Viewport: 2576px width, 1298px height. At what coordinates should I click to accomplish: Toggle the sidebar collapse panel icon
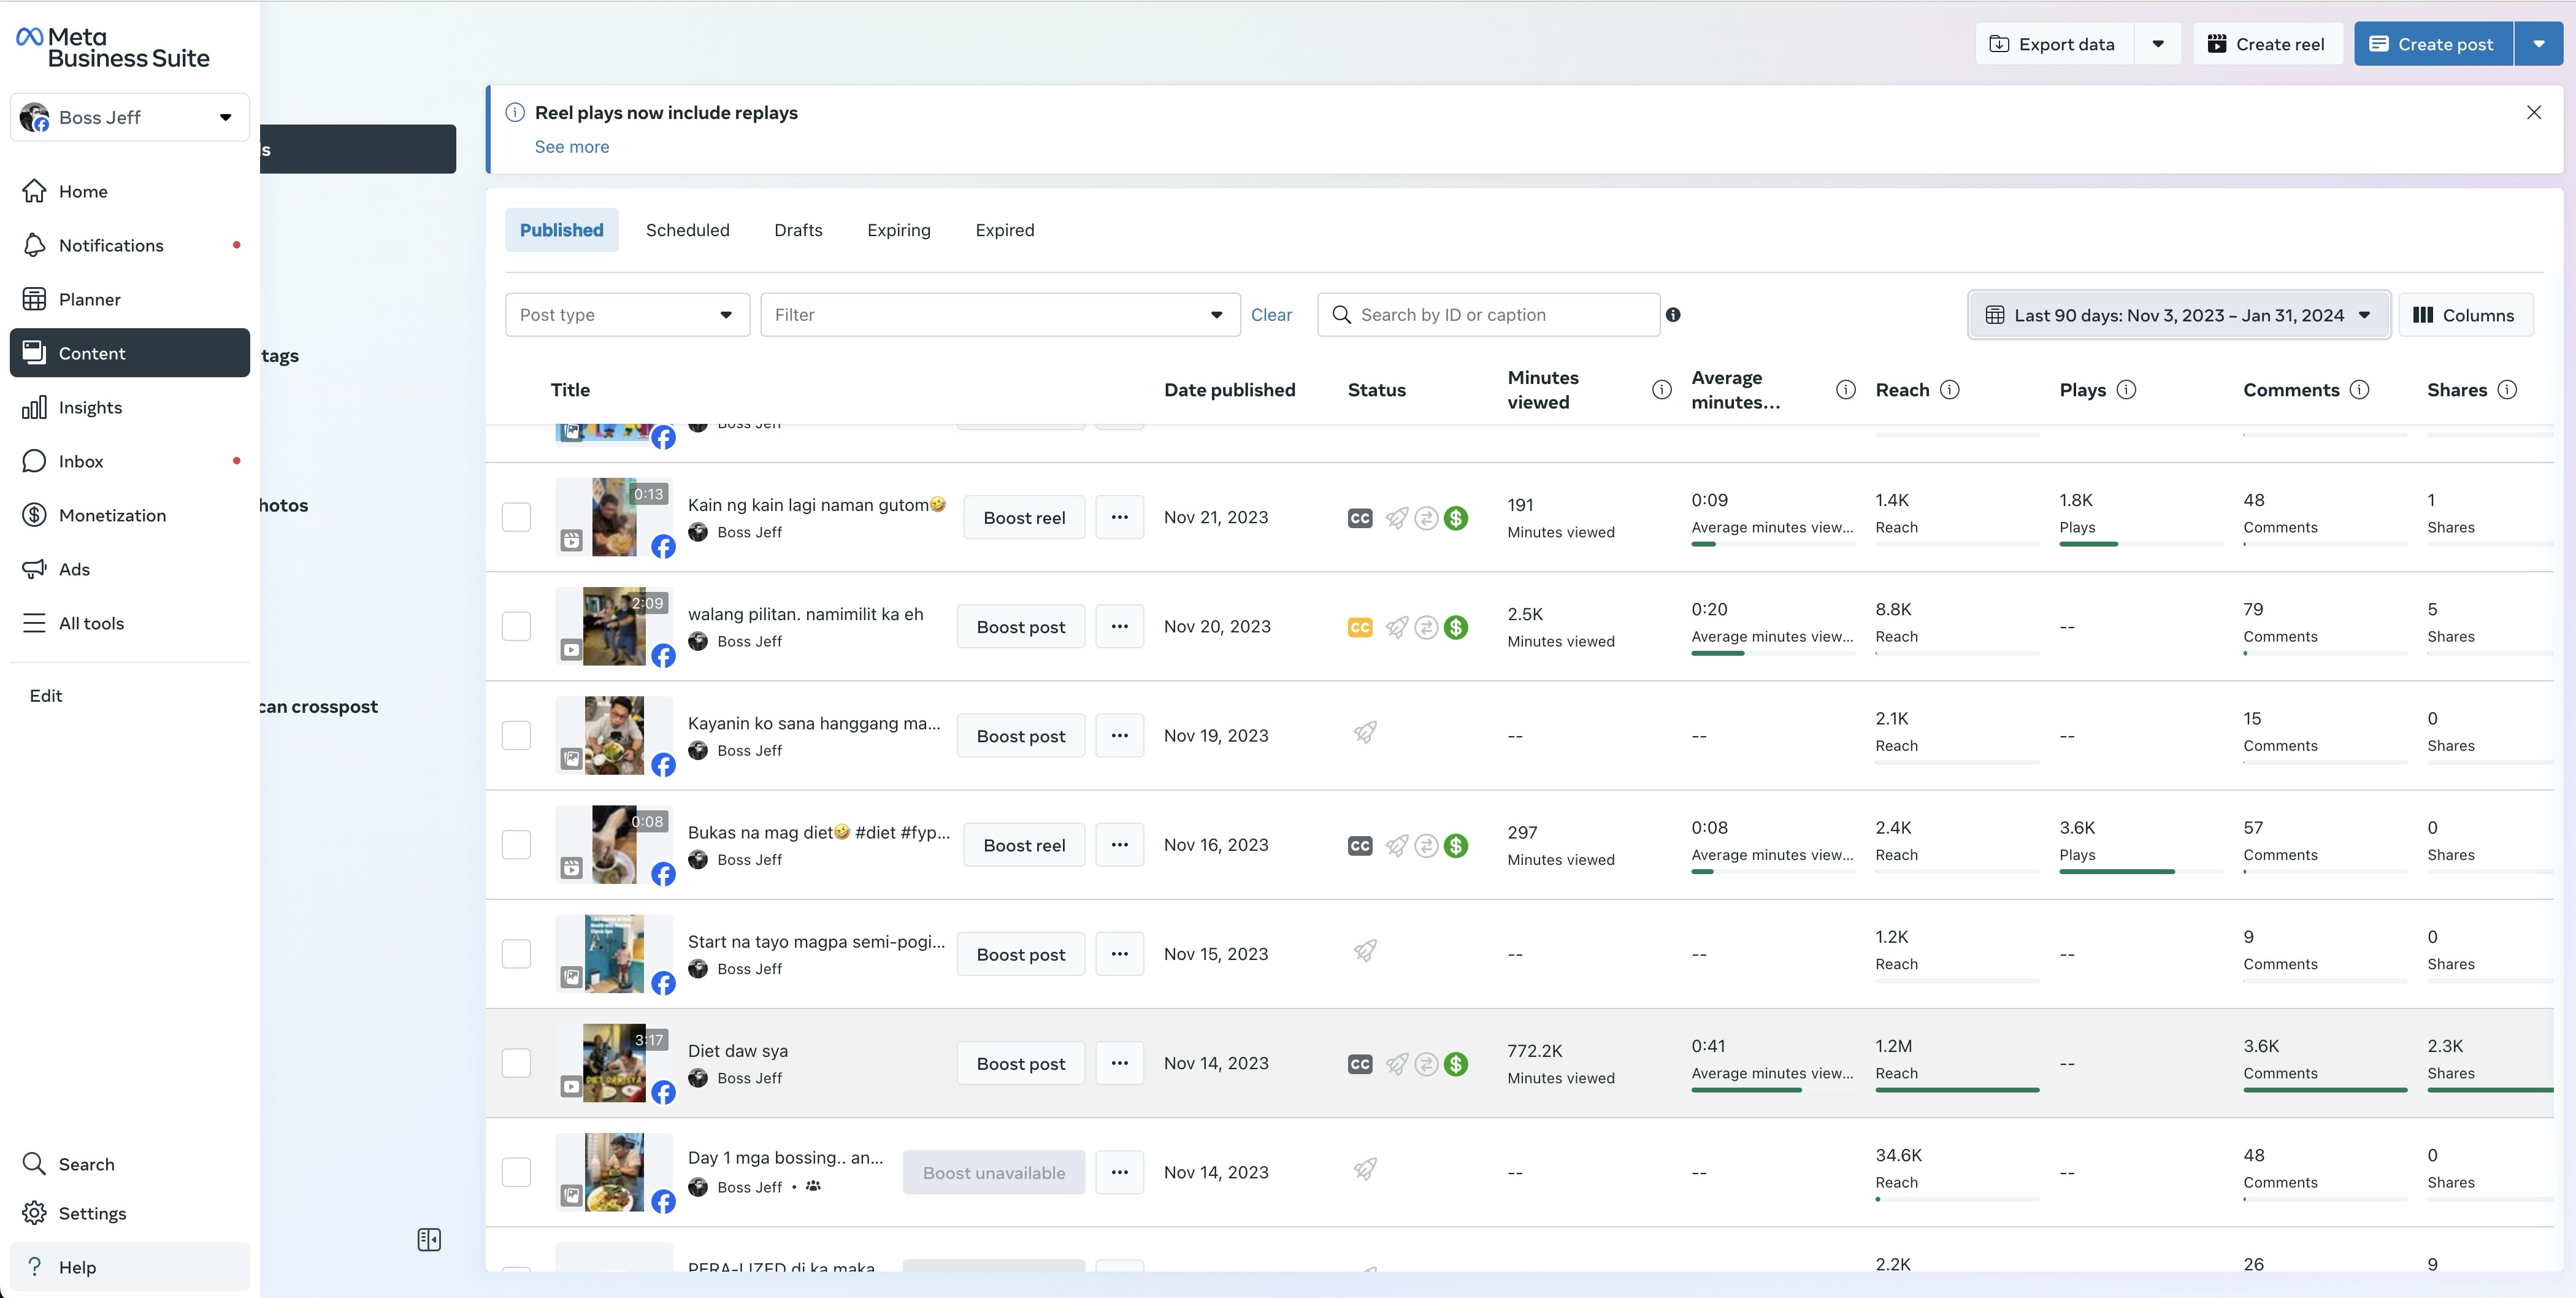point(429,1240)
